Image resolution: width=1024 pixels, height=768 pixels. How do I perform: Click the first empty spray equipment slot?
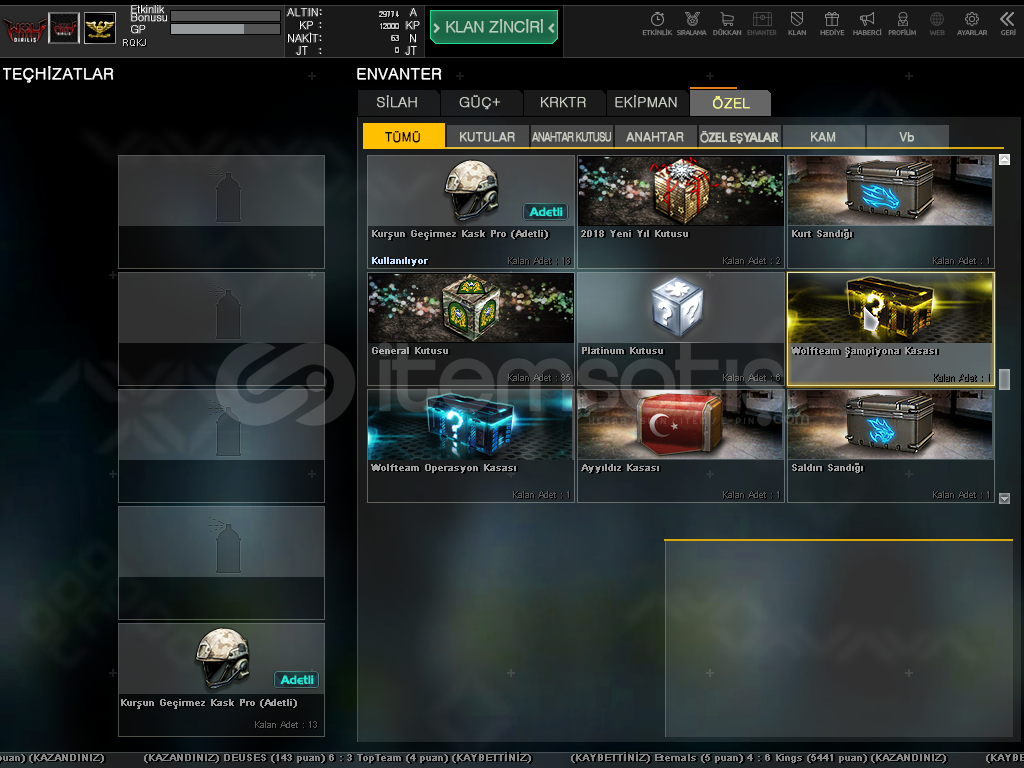[221, 212]
